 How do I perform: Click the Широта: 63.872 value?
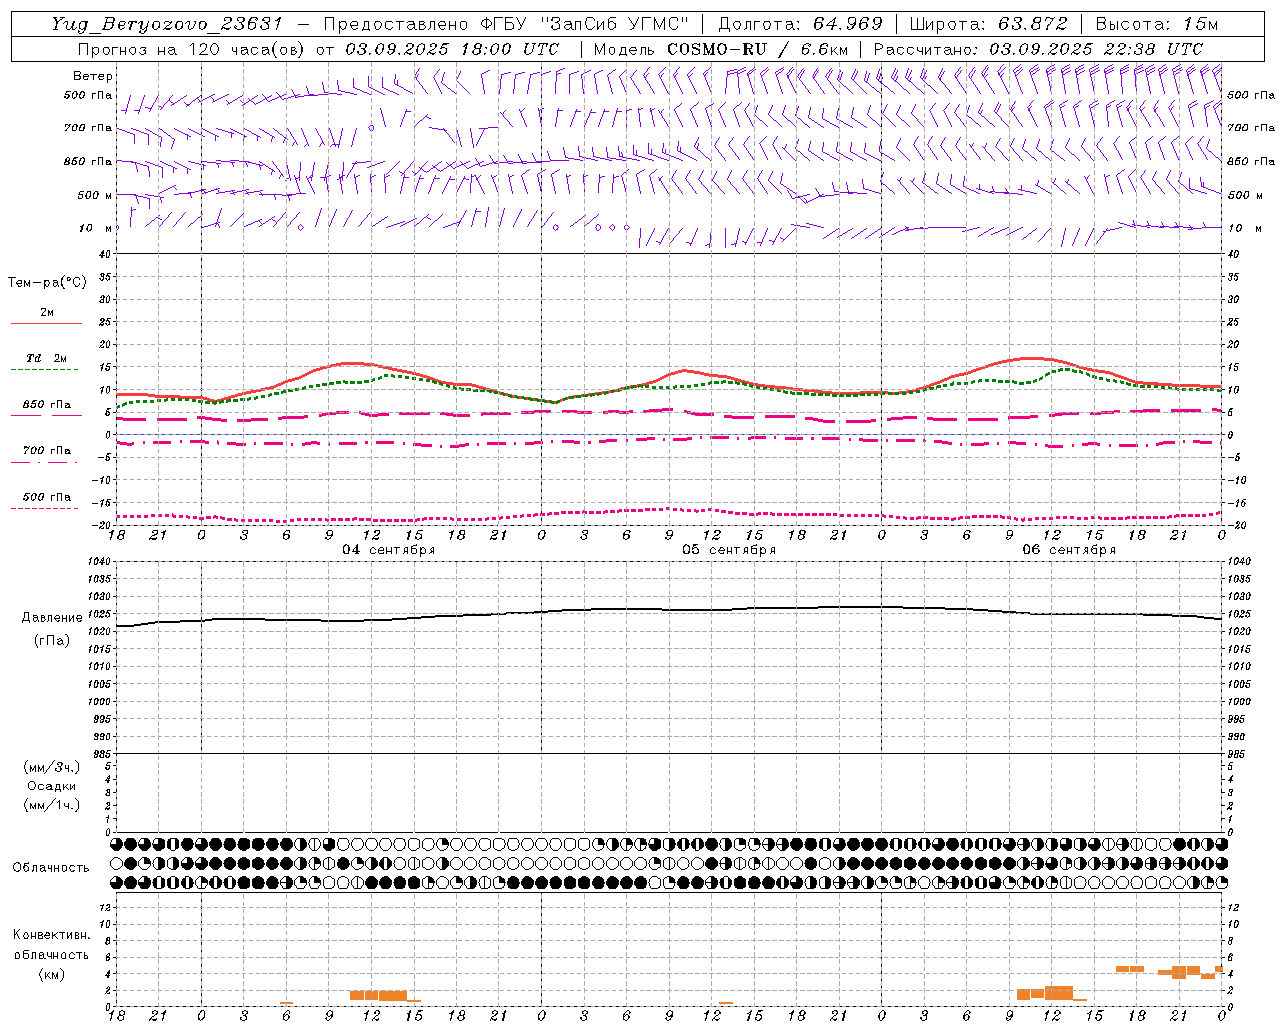(x=988, y=24)
